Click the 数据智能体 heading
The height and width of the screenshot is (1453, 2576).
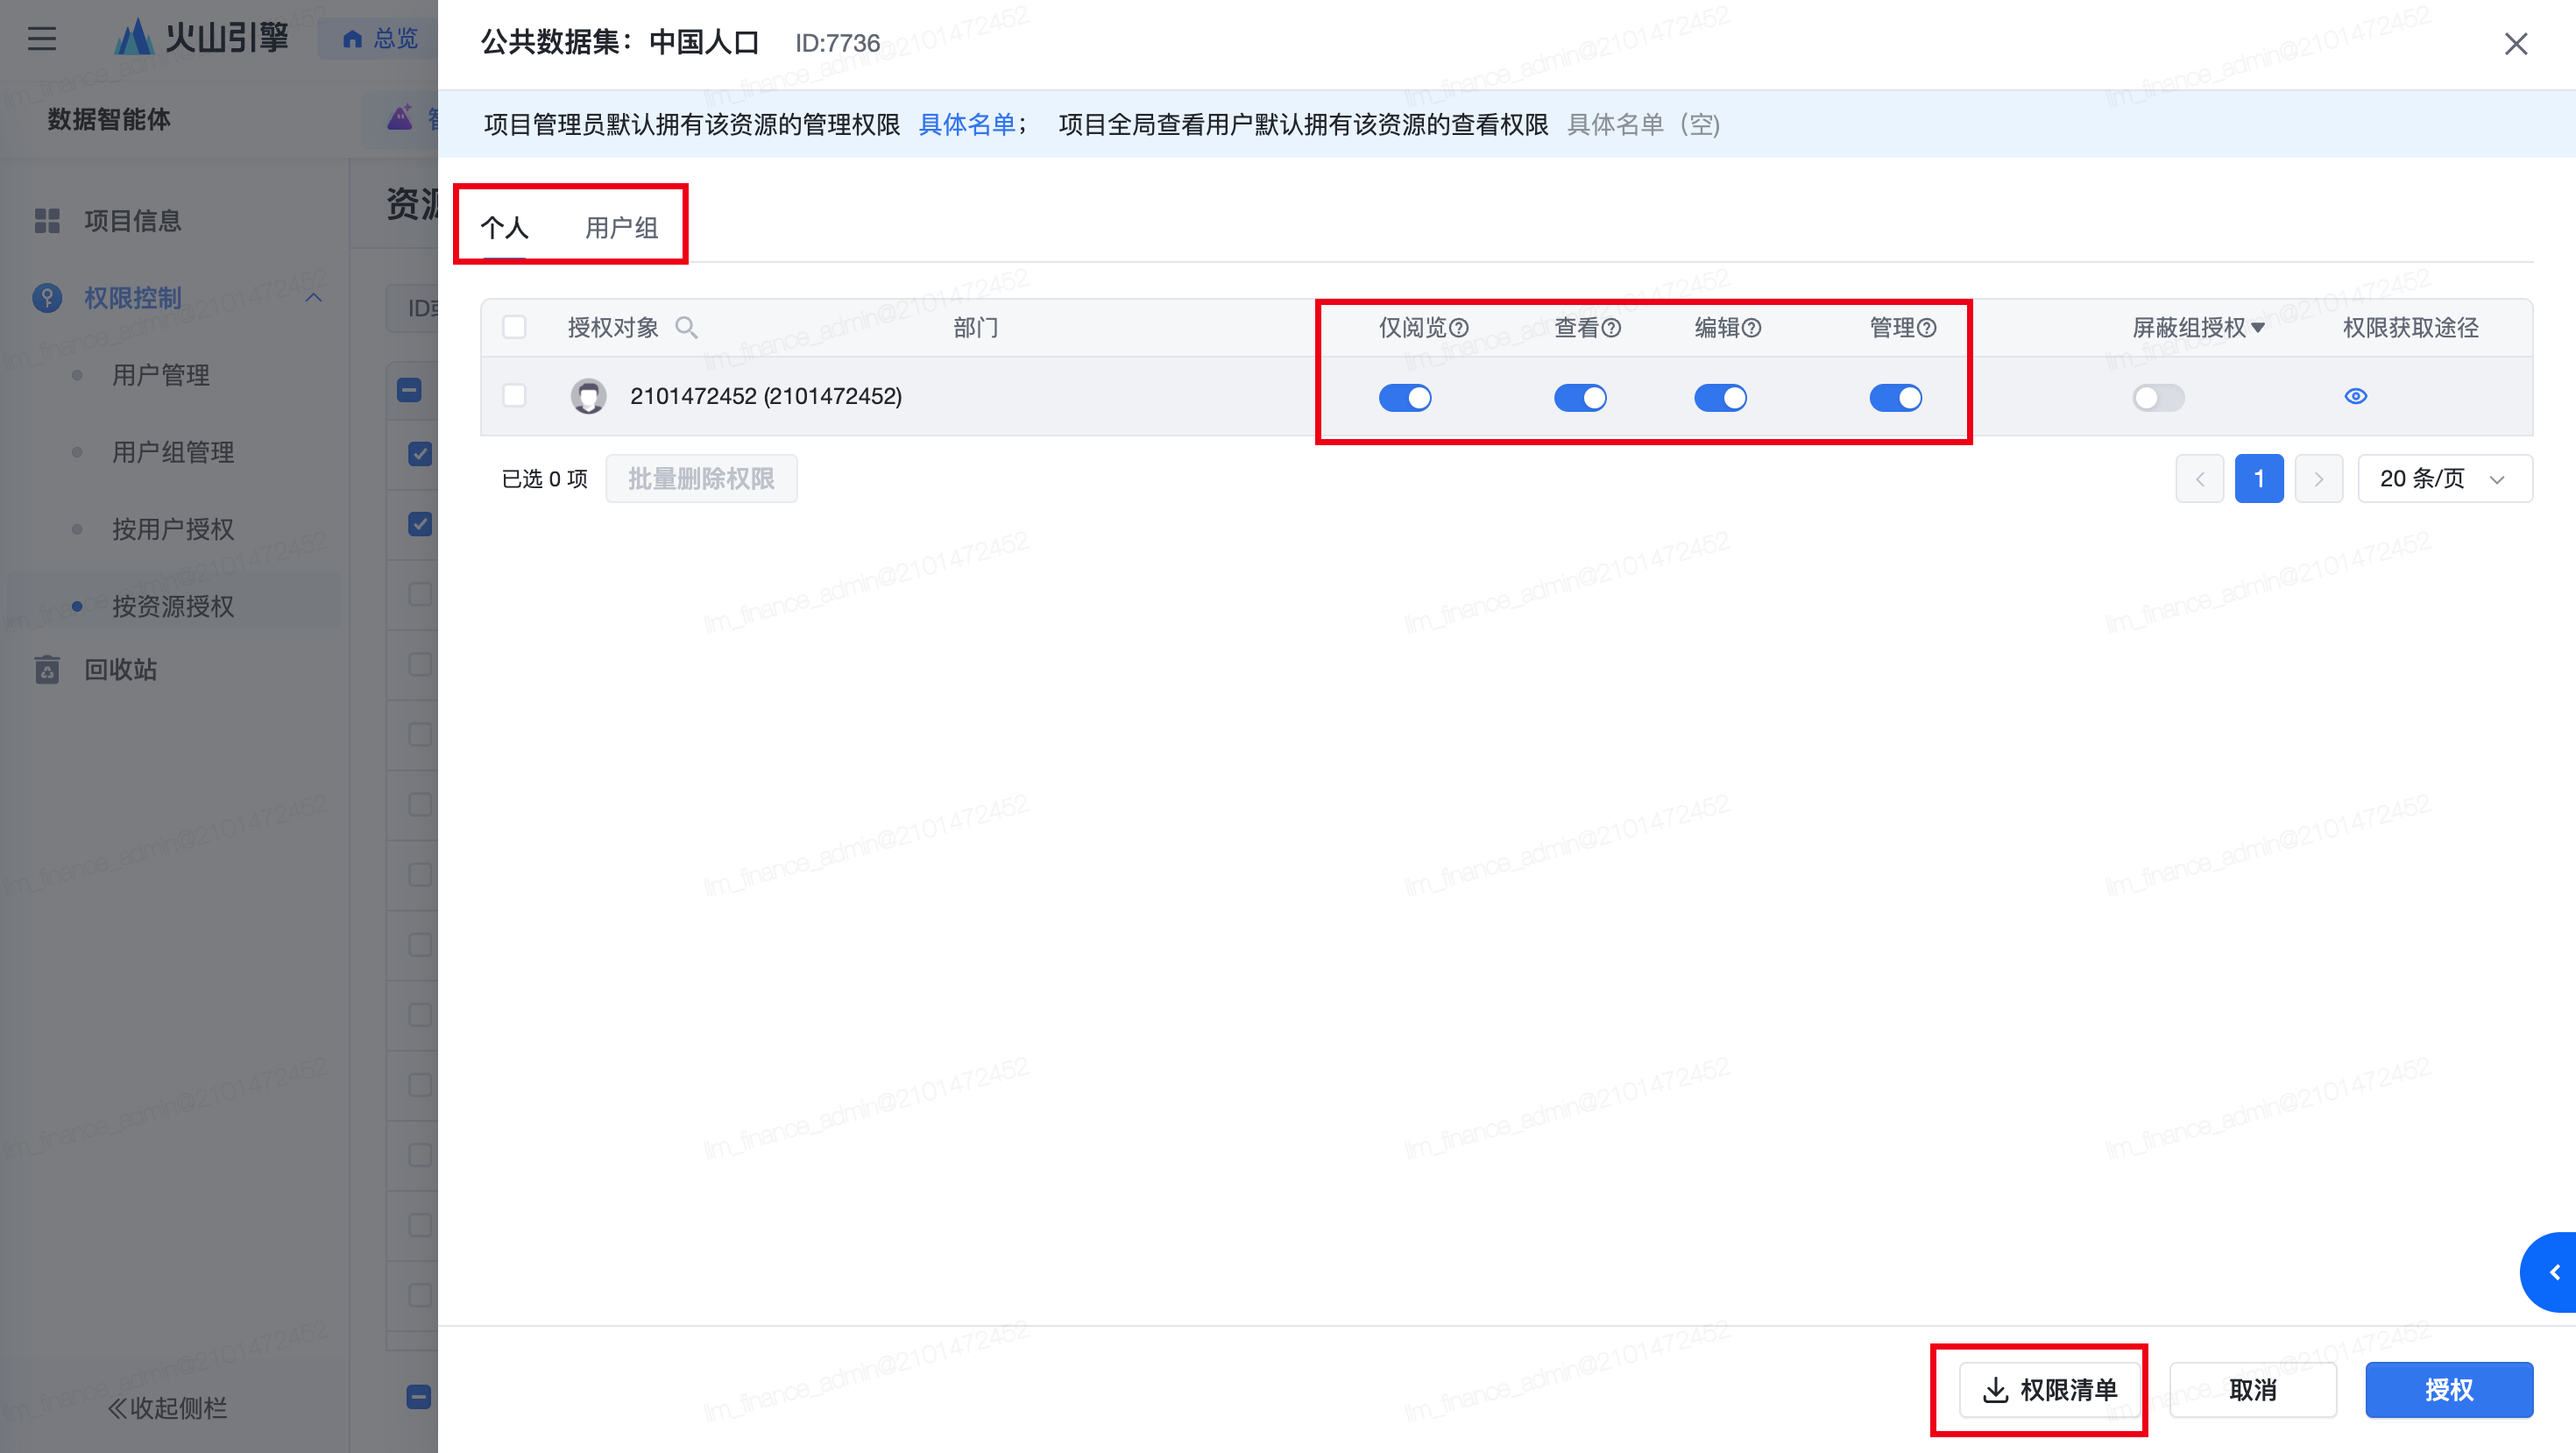[x=109, y=119]
